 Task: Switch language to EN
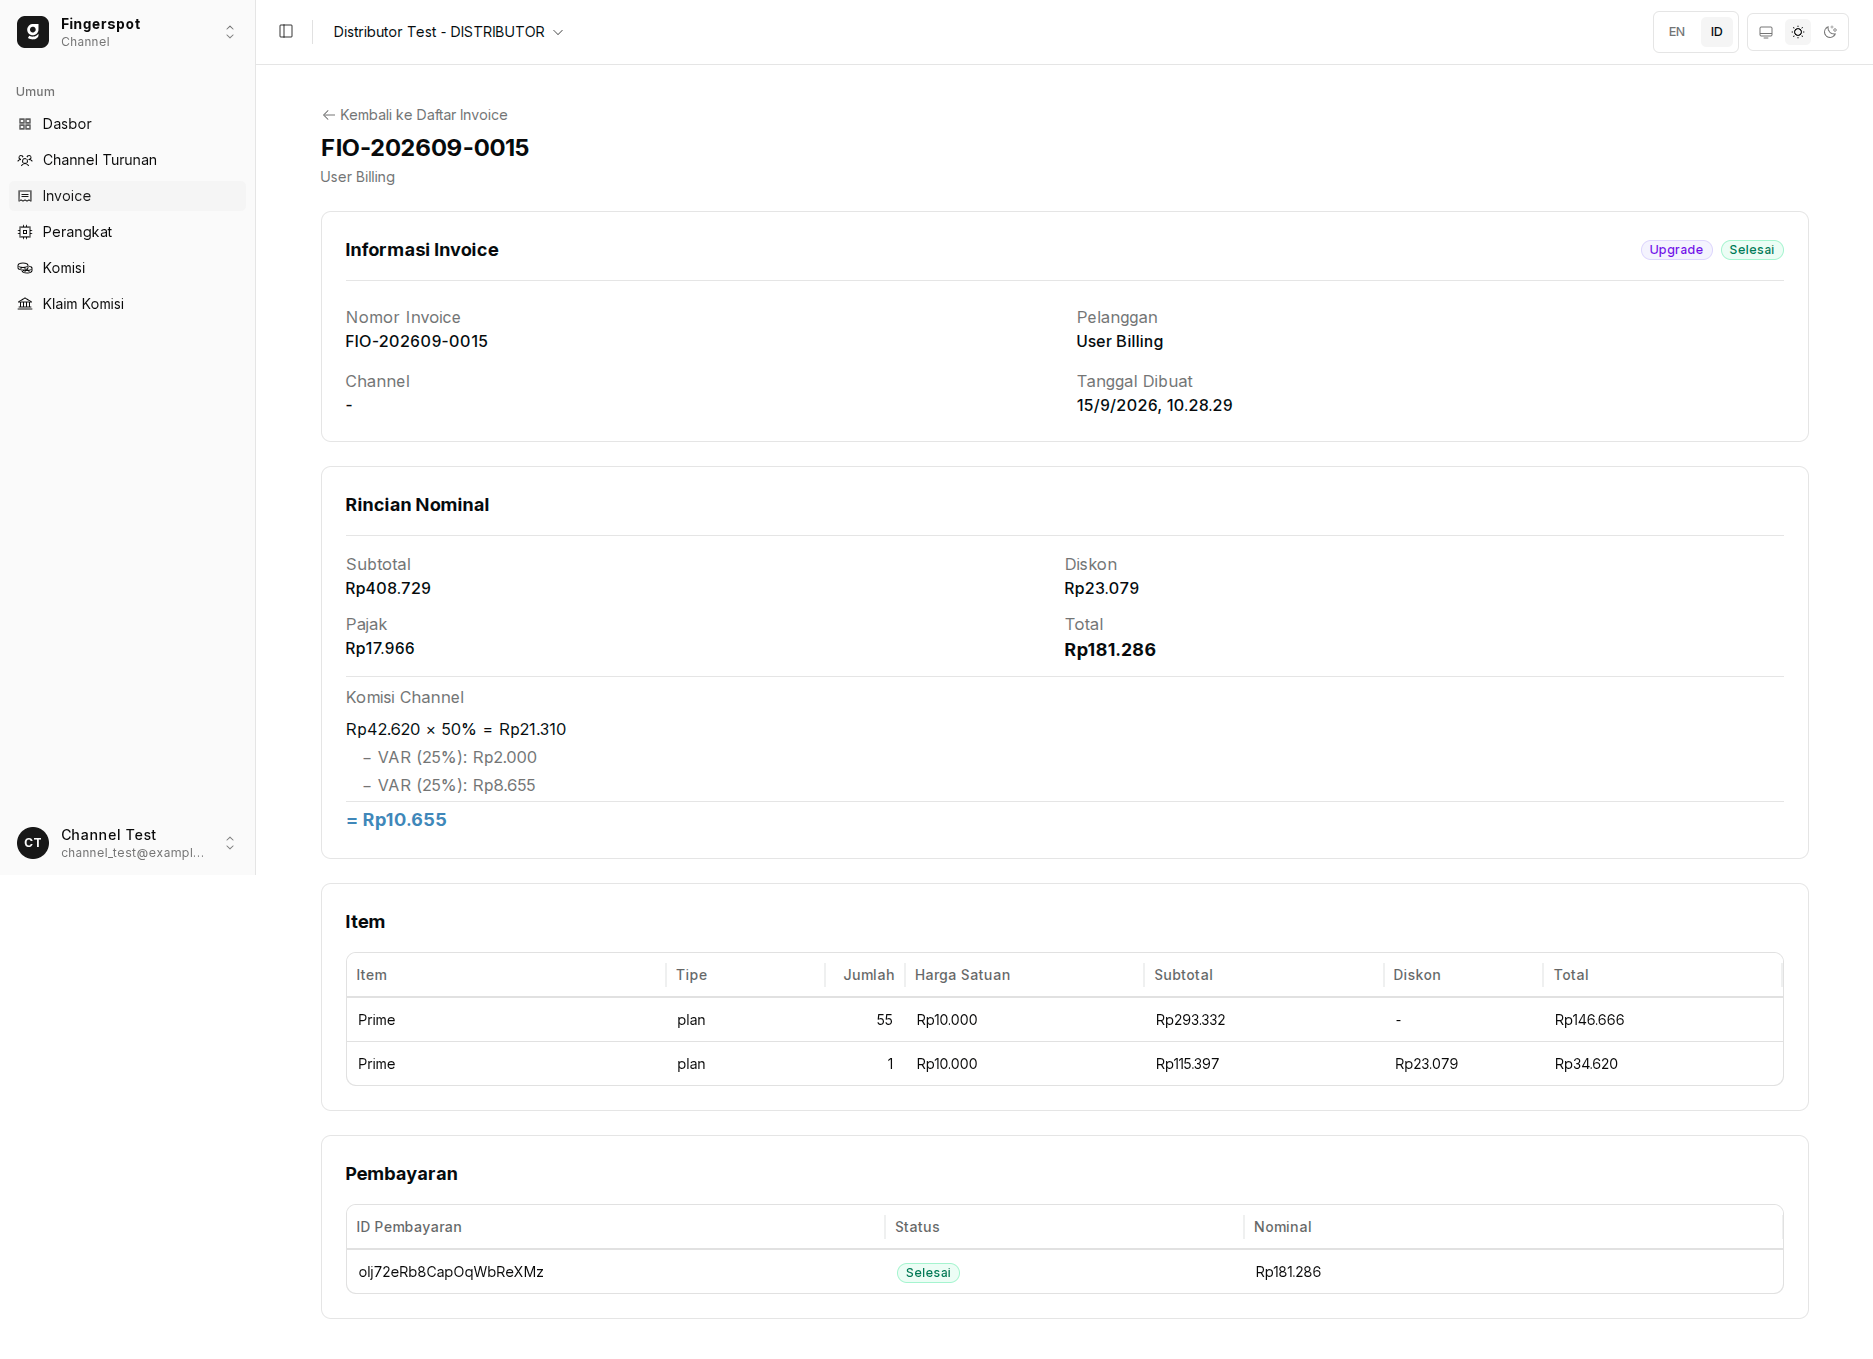1677,32
